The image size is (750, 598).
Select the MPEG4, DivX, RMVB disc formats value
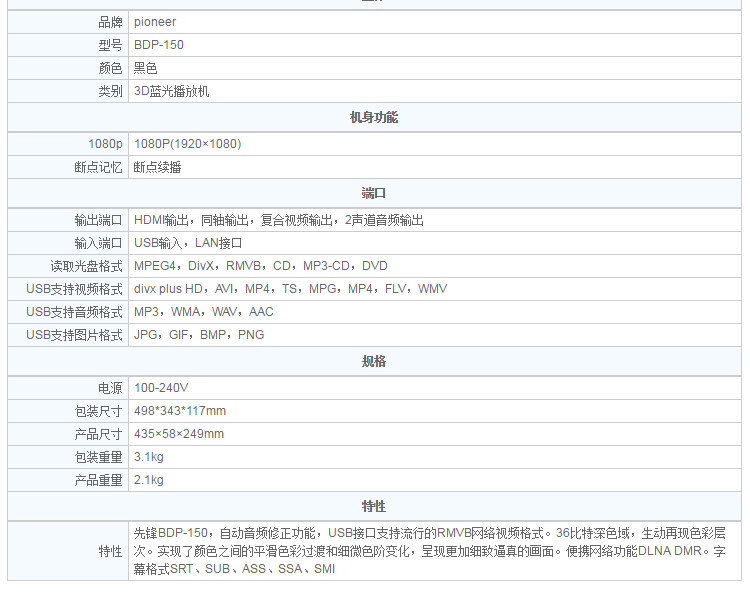pos(261,266)
